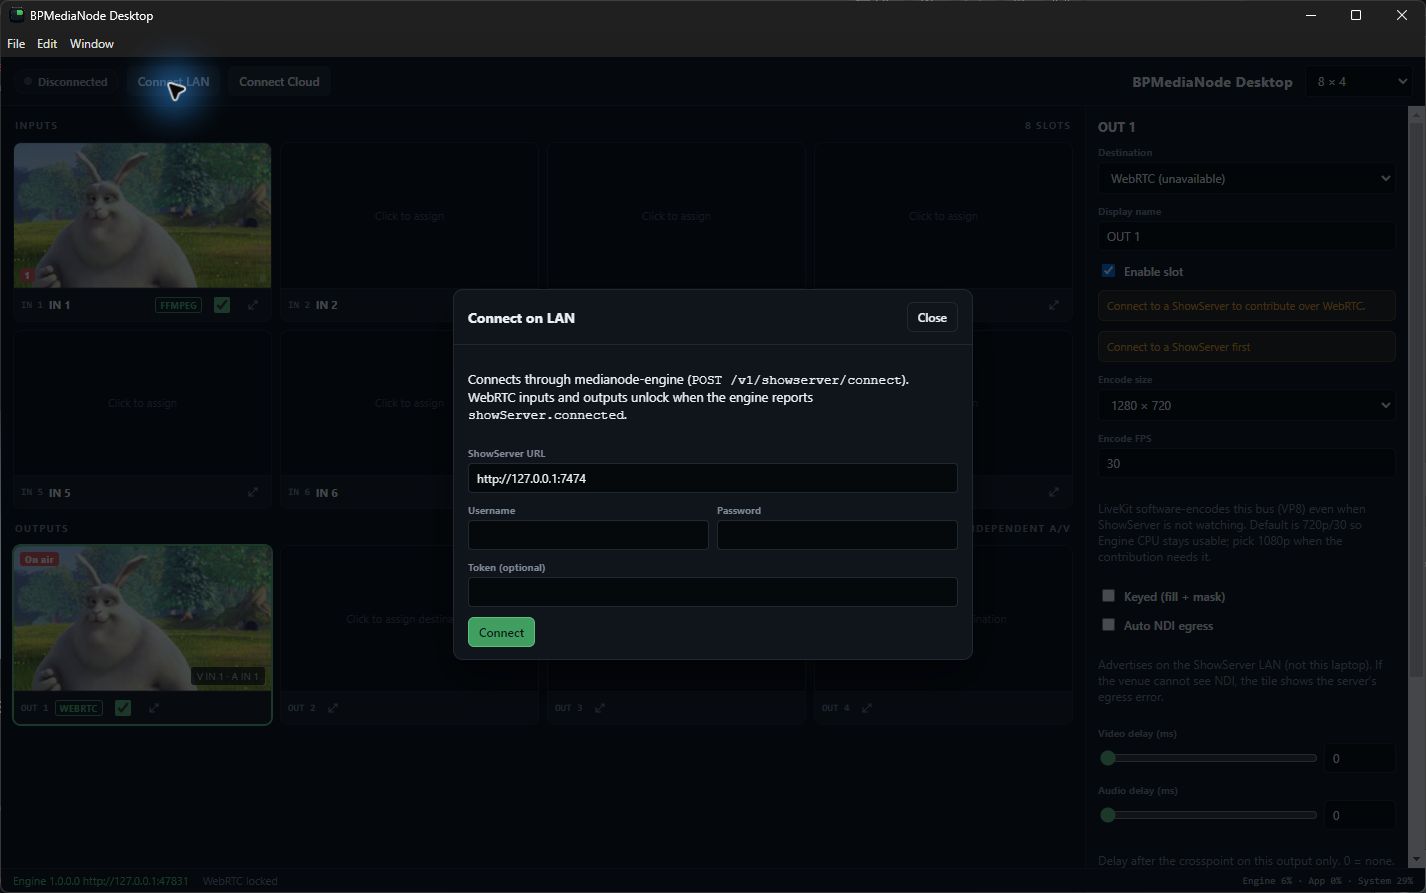Pop out the OUT 3 output tile
Image resolution: width=1426 pixels, height=893 pixels.
pyautogui.click(x=600, y=708)
